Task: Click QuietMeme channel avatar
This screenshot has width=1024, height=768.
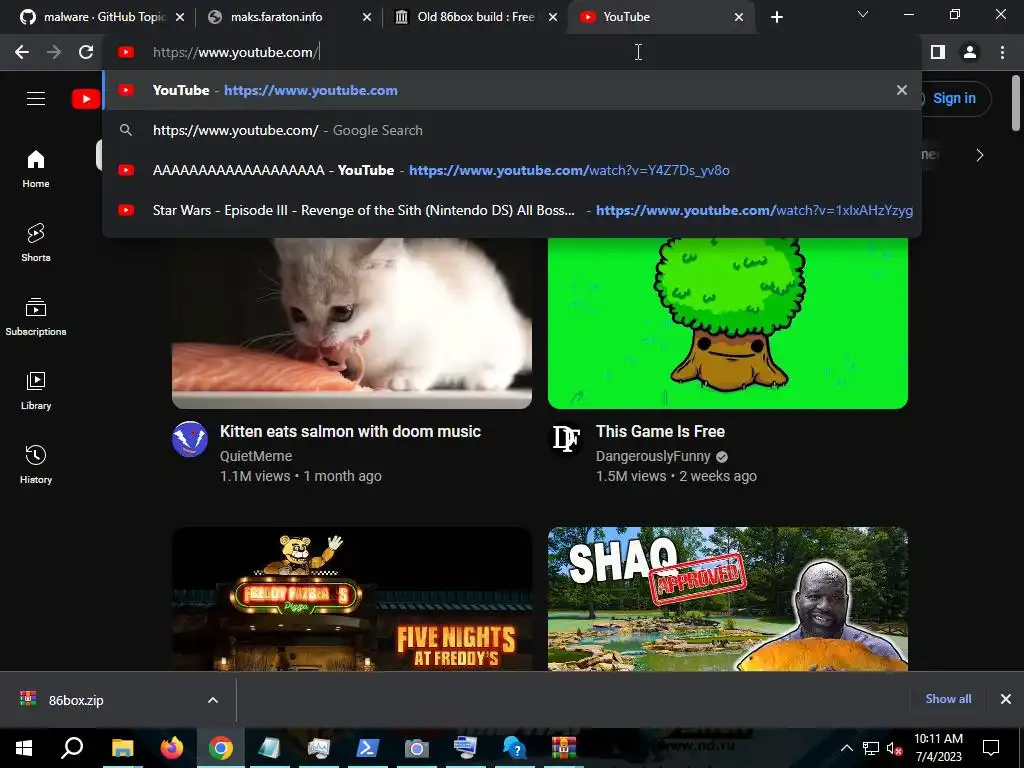Action: 190,439
